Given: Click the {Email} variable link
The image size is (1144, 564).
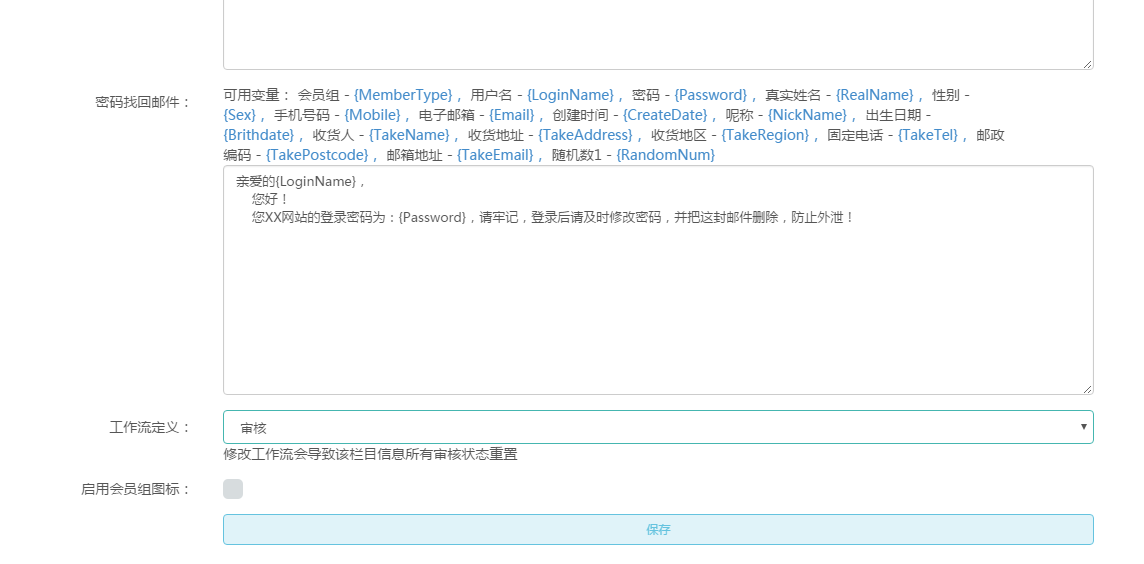Looking at the screenshot, I should point(511,115).
